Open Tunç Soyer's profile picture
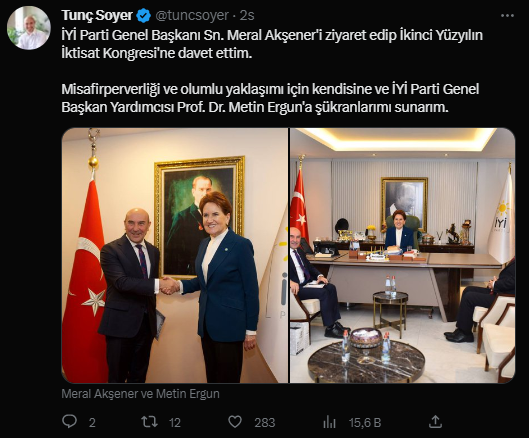This screenshot has width=529, height=438. [29, 28]
